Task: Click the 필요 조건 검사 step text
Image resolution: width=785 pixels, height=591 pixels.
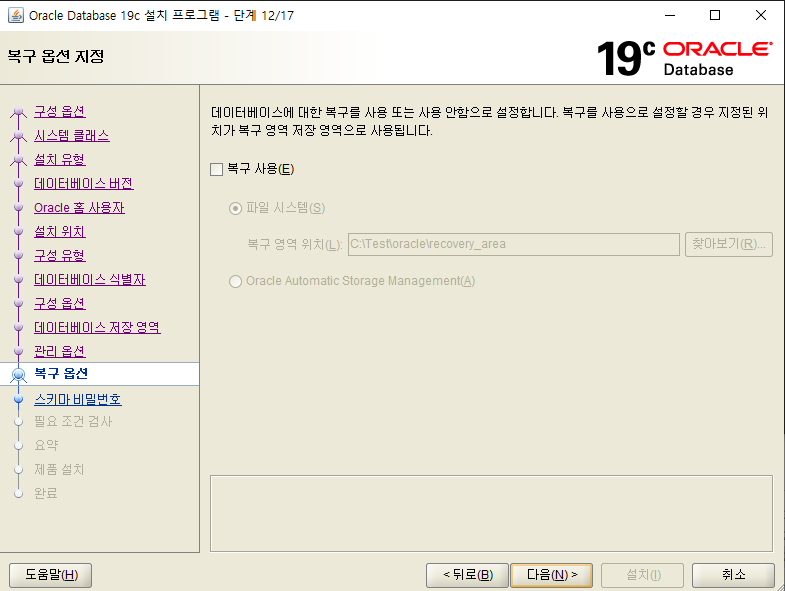Action: tap(73, 422)
